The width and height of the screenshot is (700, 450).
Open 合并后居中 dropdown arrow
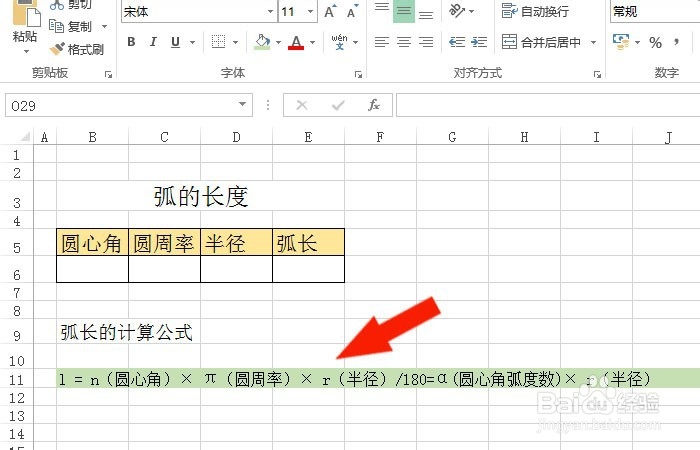tap(593, 42)
